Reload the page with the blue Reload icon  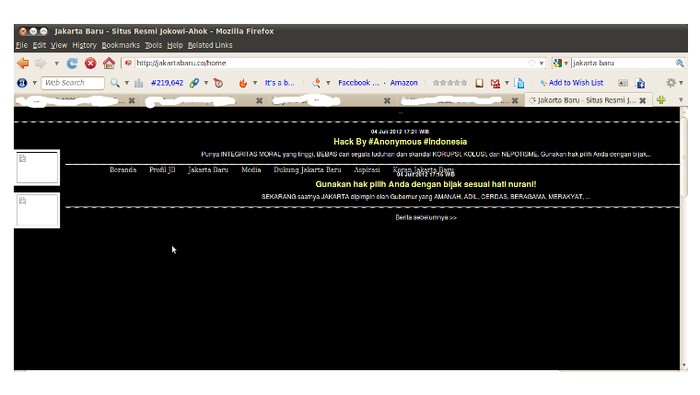coord(72,63)
